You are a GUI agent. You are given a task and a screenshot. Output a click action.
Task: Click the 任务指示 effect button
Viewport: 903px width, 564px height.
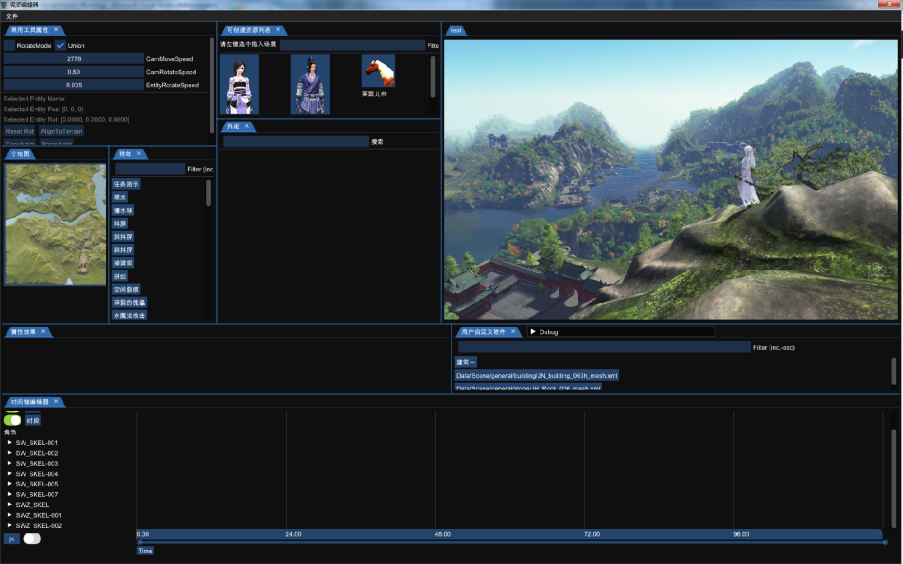pos(126,184)
